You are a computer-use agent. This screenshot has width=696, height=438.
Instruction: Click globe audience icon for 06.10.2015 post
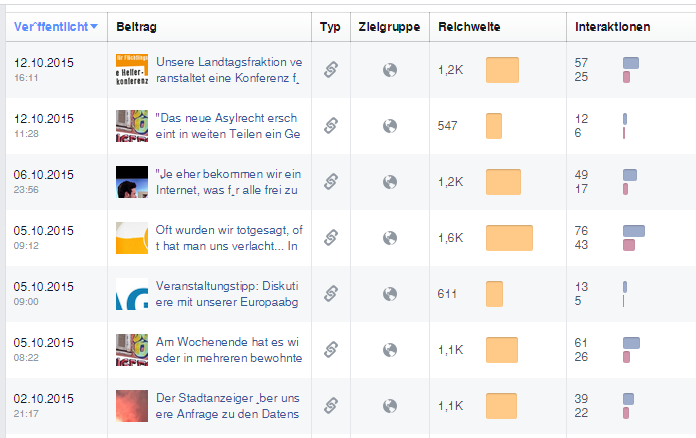390,182
